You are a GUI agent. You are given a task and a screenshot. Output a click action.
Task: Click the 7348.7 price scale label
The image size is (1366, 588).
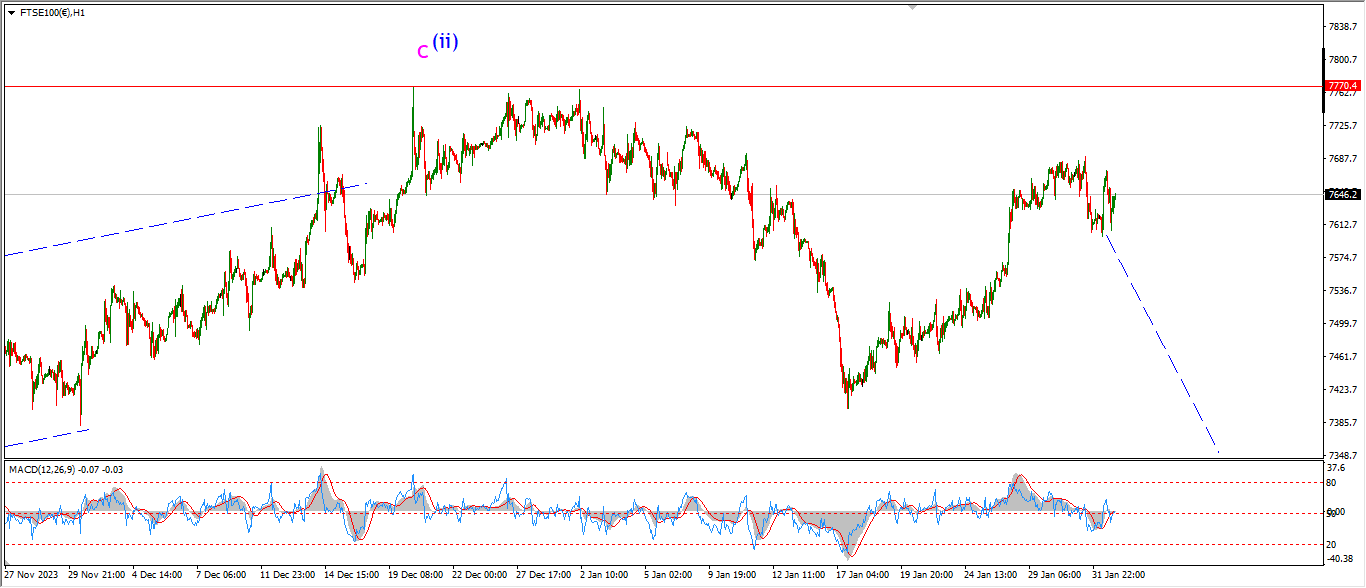point(1341,455)
